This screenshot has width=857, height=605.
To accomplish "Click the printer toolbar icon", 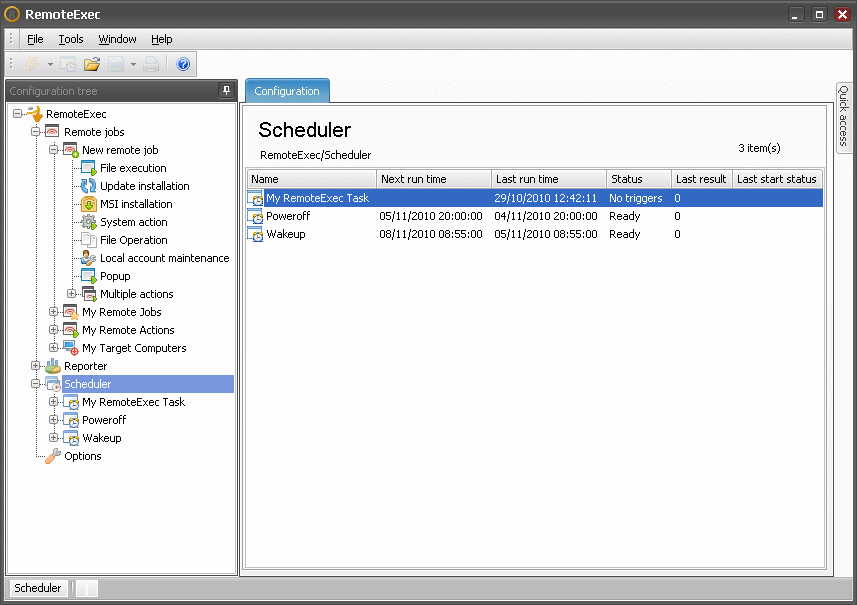I will click(x=151, y=64).
